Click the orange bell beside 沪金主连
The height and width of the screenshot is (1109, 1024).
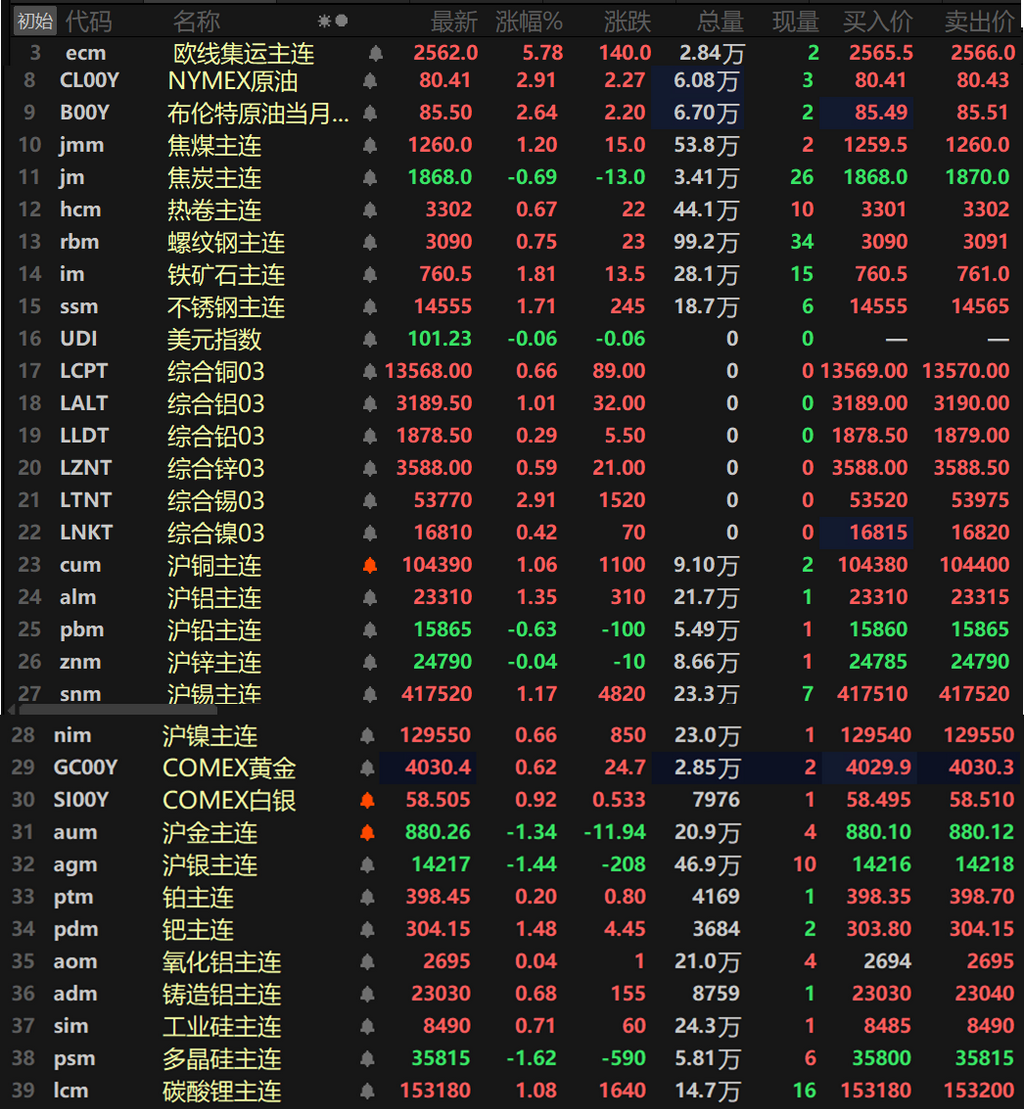367,832
